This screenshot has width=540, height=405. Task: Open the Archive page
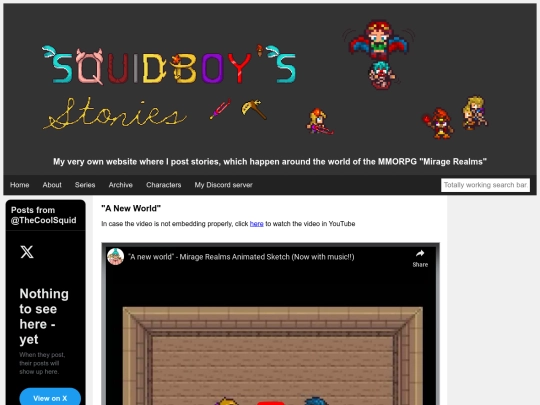pyautogui.click(x=121, y=185)
